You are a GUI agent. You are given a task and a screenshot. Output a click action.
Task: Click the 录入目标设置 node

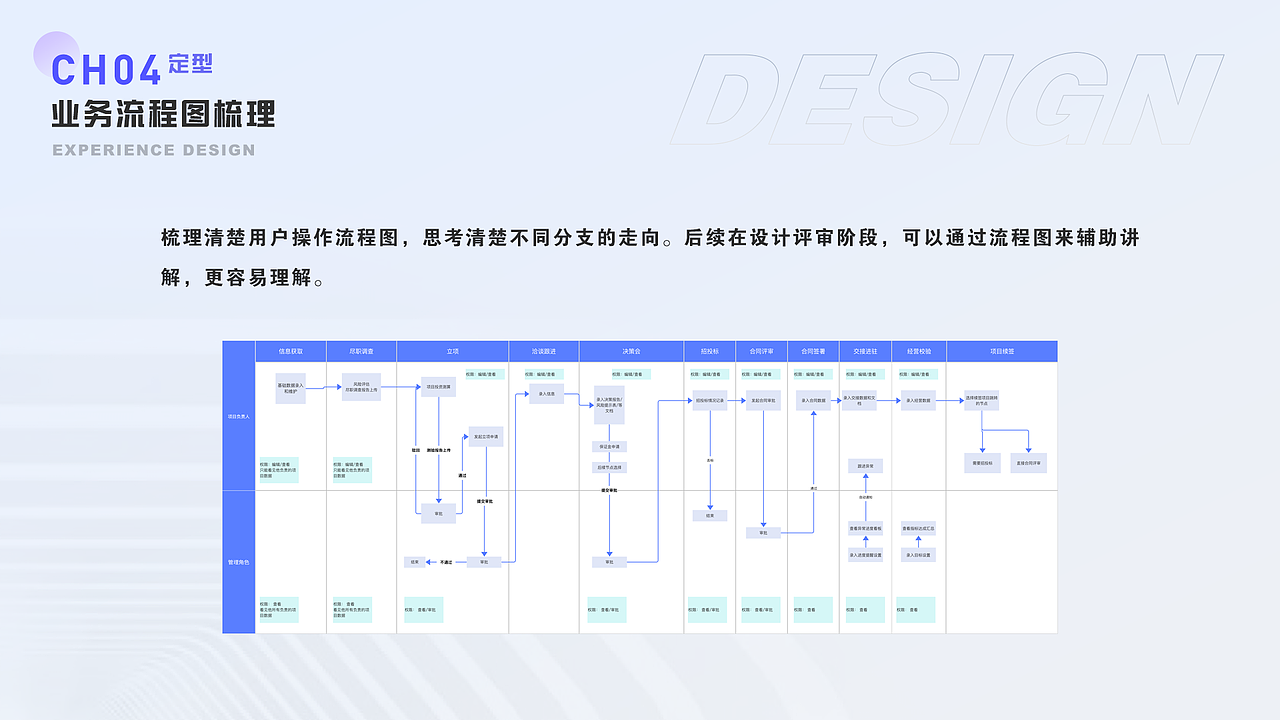[919, 555]
